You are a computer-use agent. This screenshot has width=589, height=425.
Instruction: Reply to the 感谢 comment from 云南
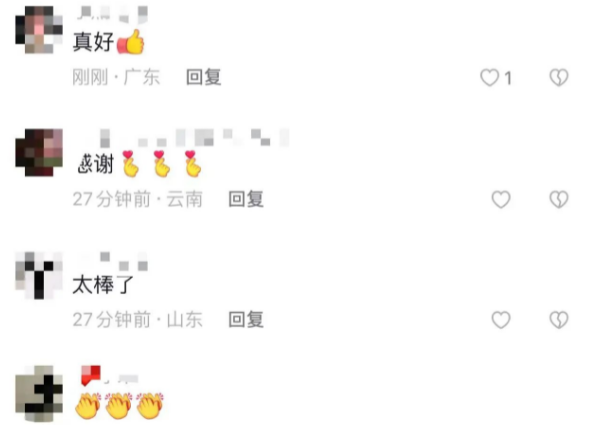point(246,199)
